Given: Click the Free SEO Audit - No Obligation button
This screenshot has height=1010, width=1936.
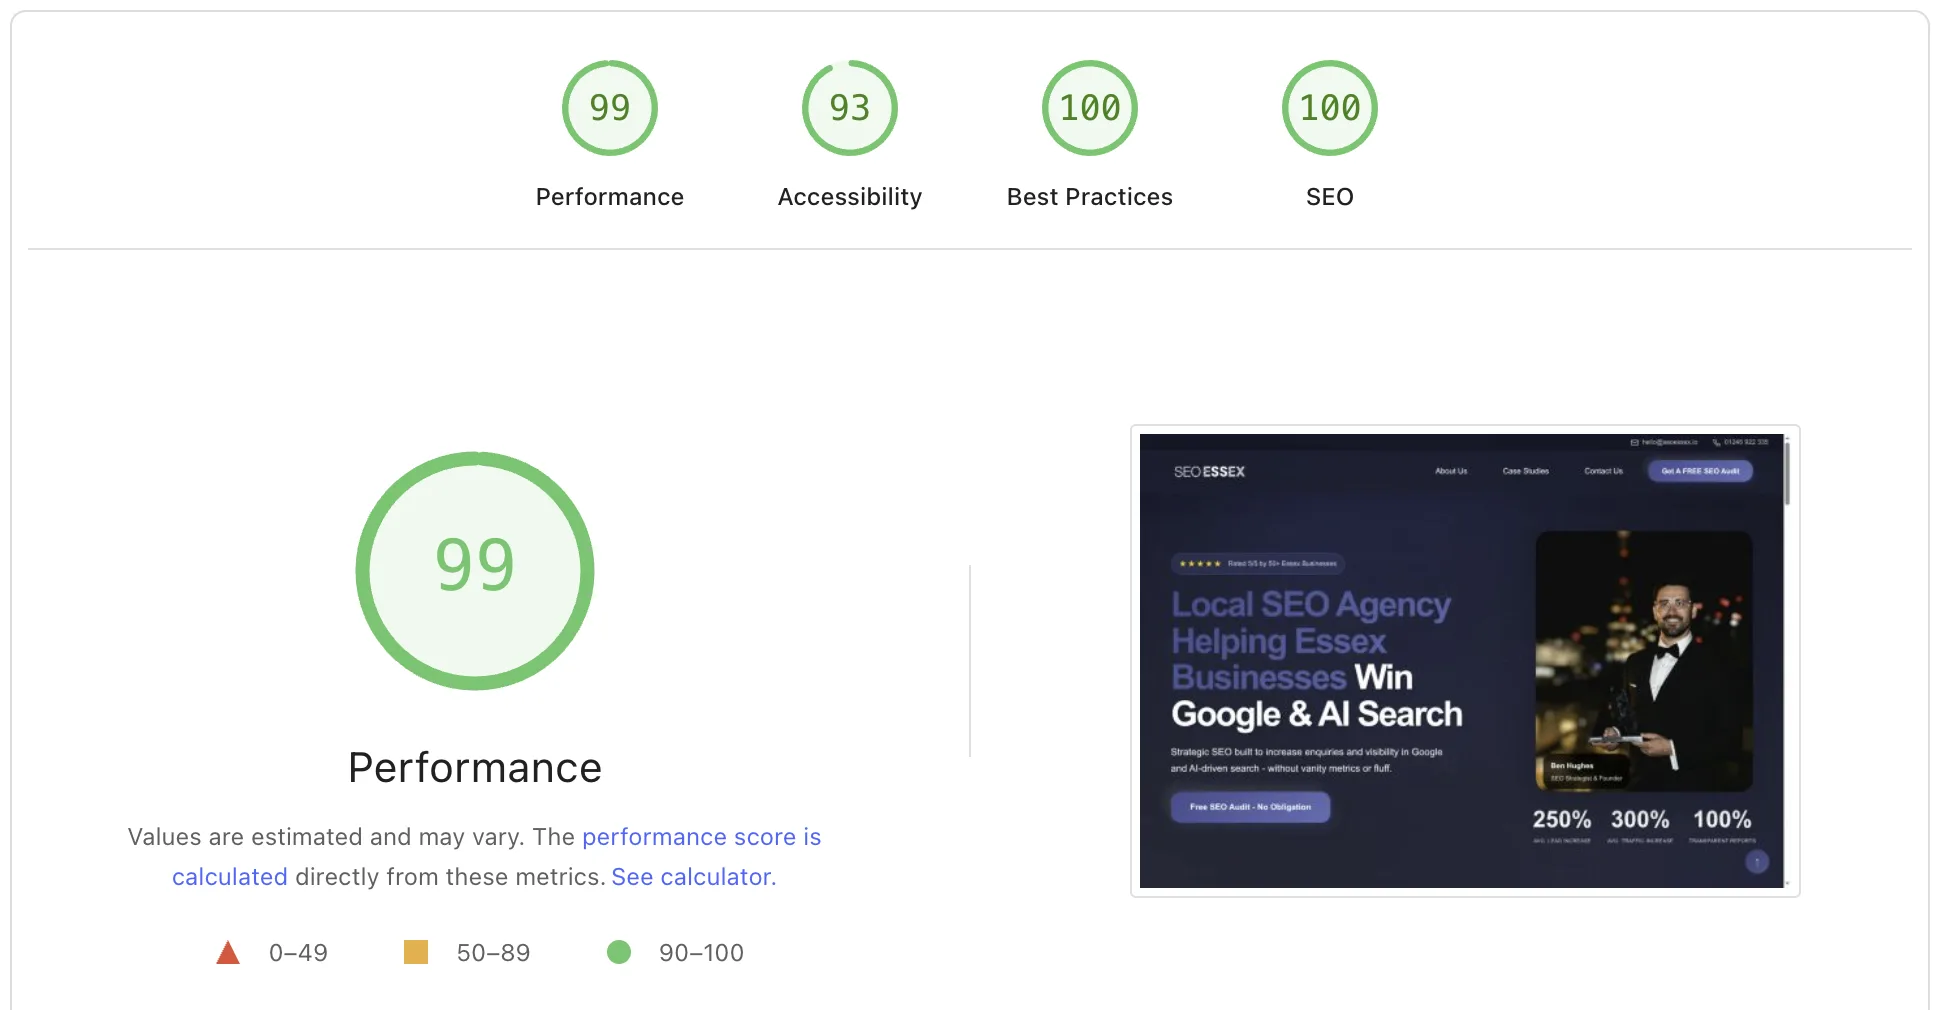Looking at the screenshot, I should coord(1249,806).
